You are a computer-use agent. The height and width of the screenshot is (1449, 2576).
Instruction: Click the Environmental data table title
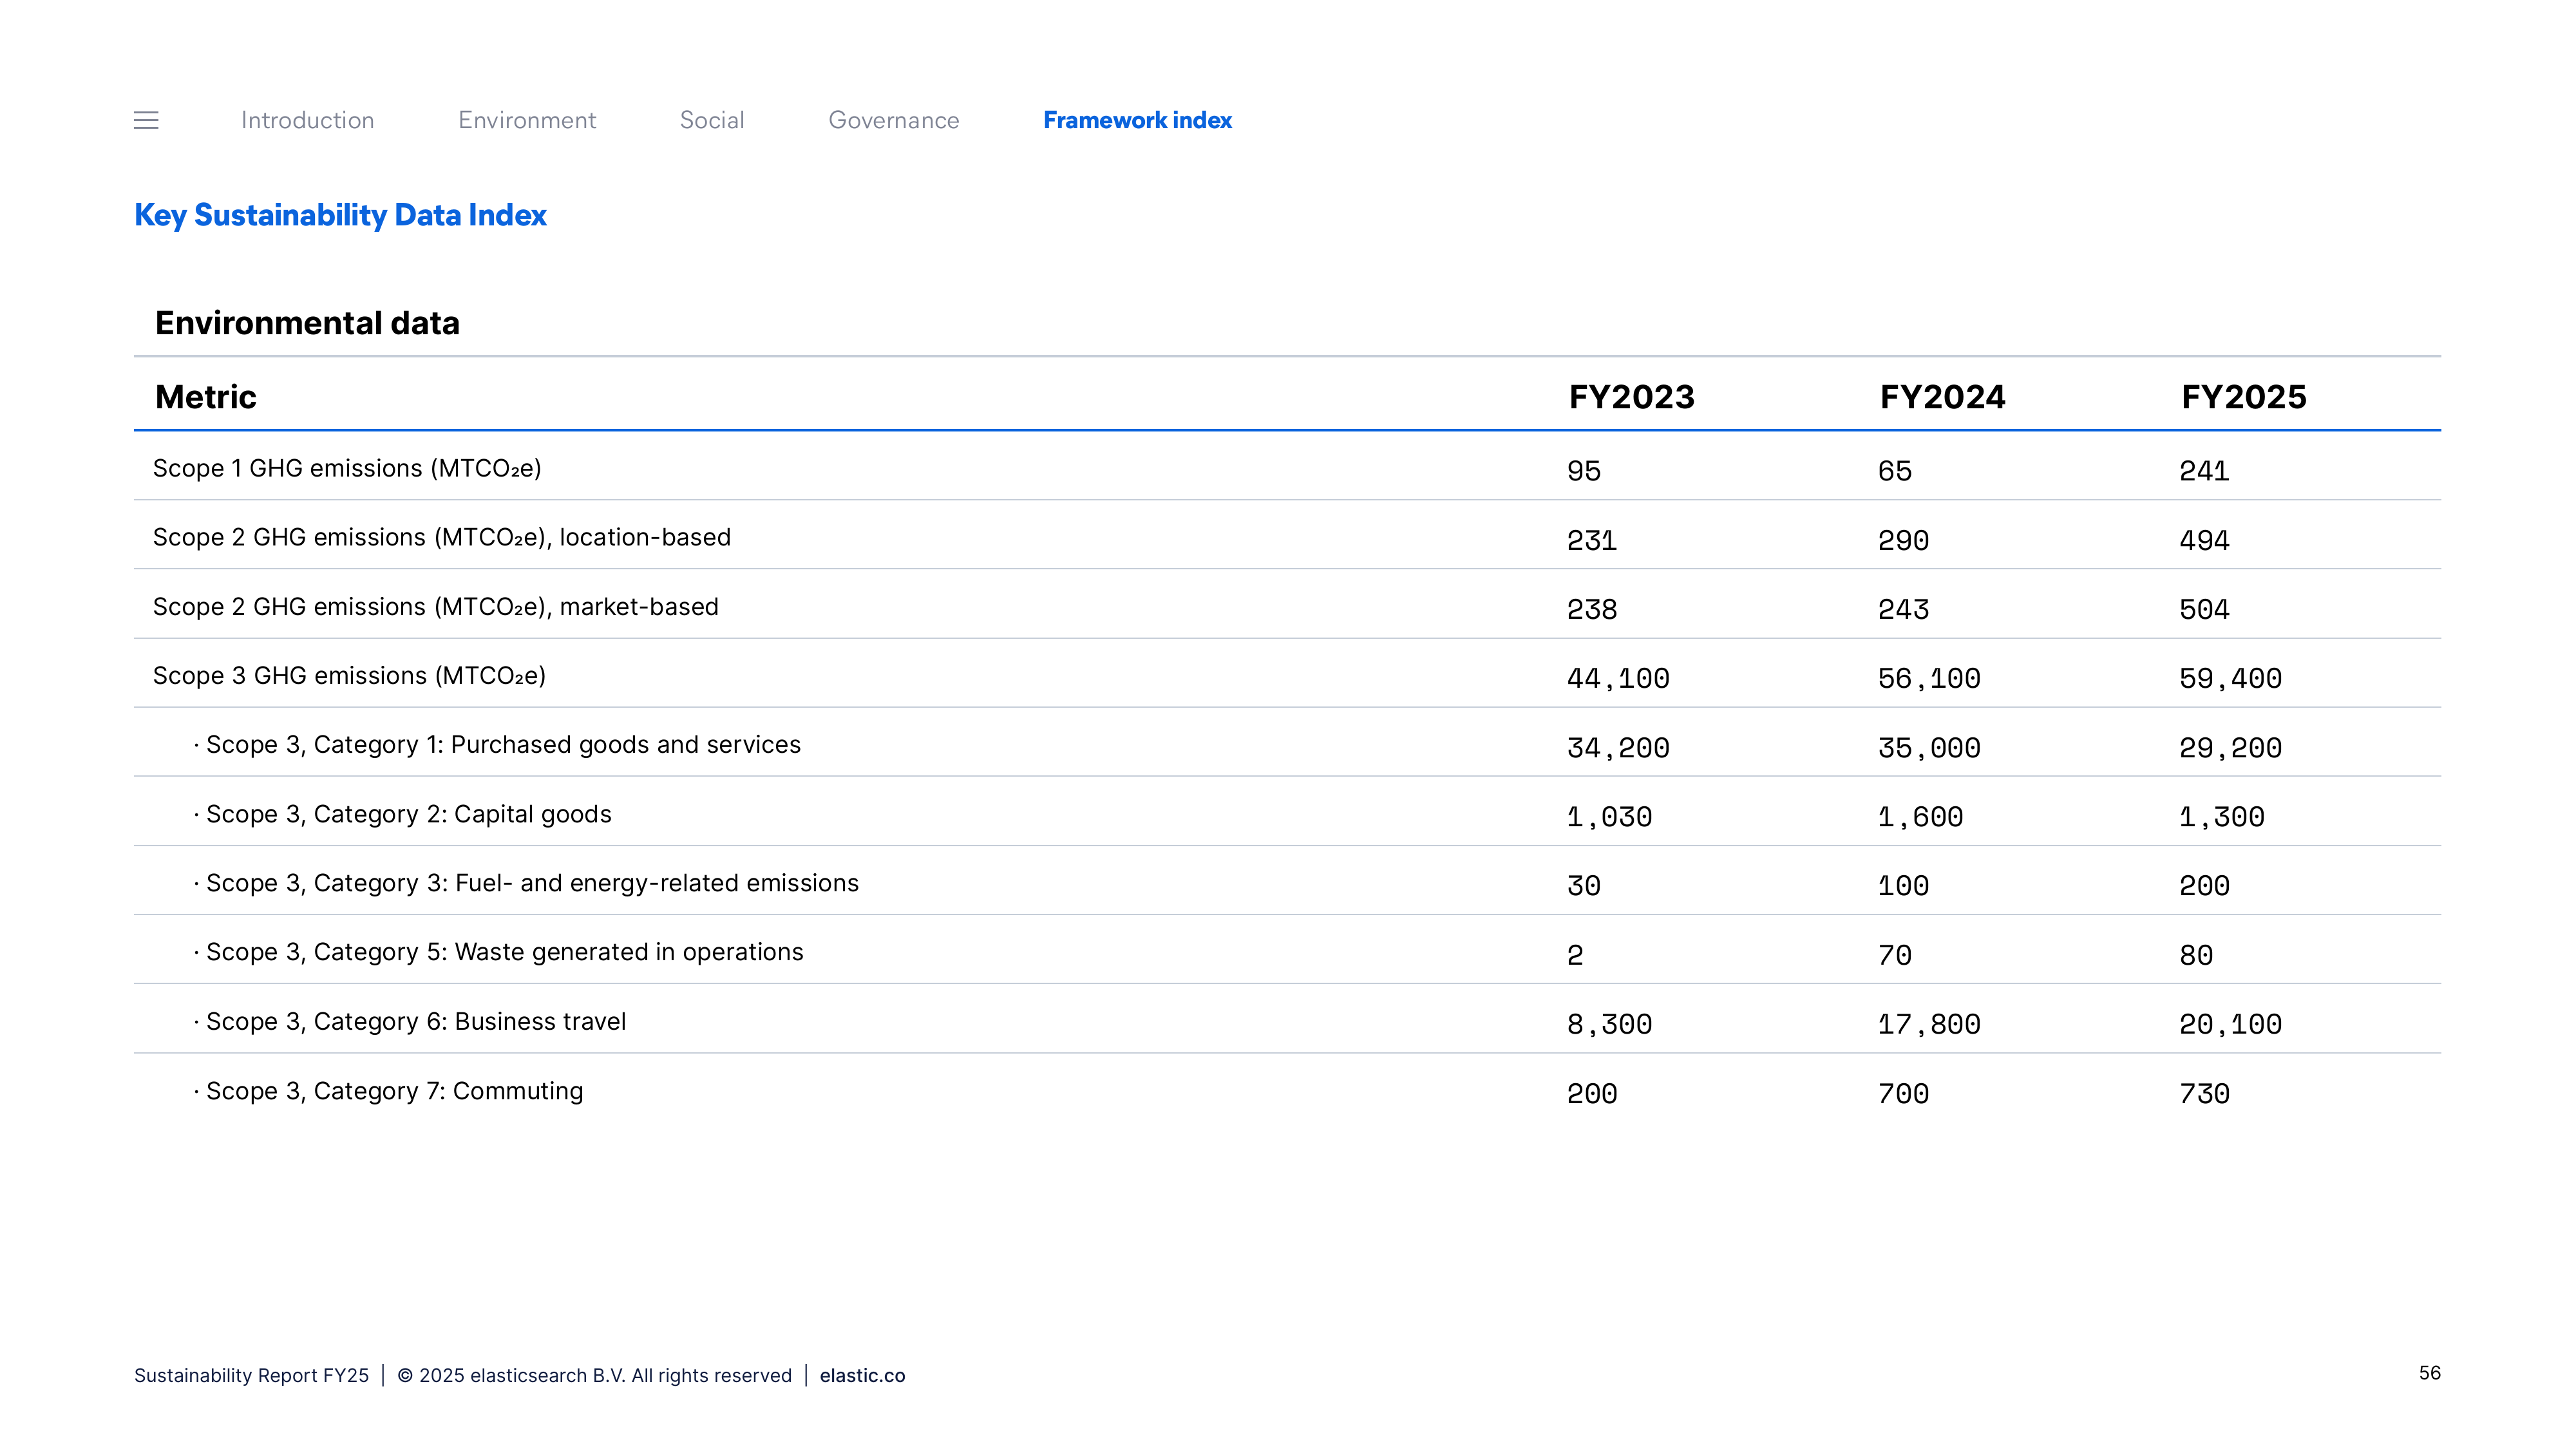click(307, 323)
